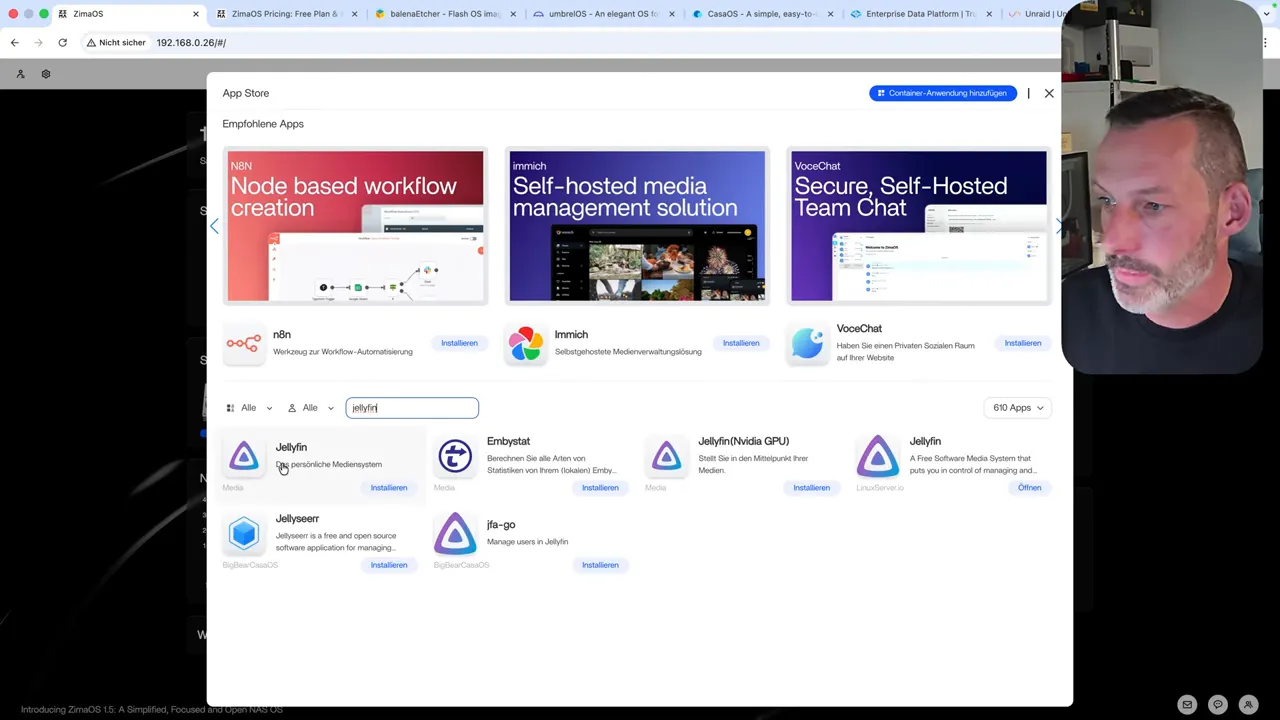Image resolution: width=1280 pixels, height=720 pixels.
Task: Open the author filter dropdown 'Alle'
Action: 310,408
